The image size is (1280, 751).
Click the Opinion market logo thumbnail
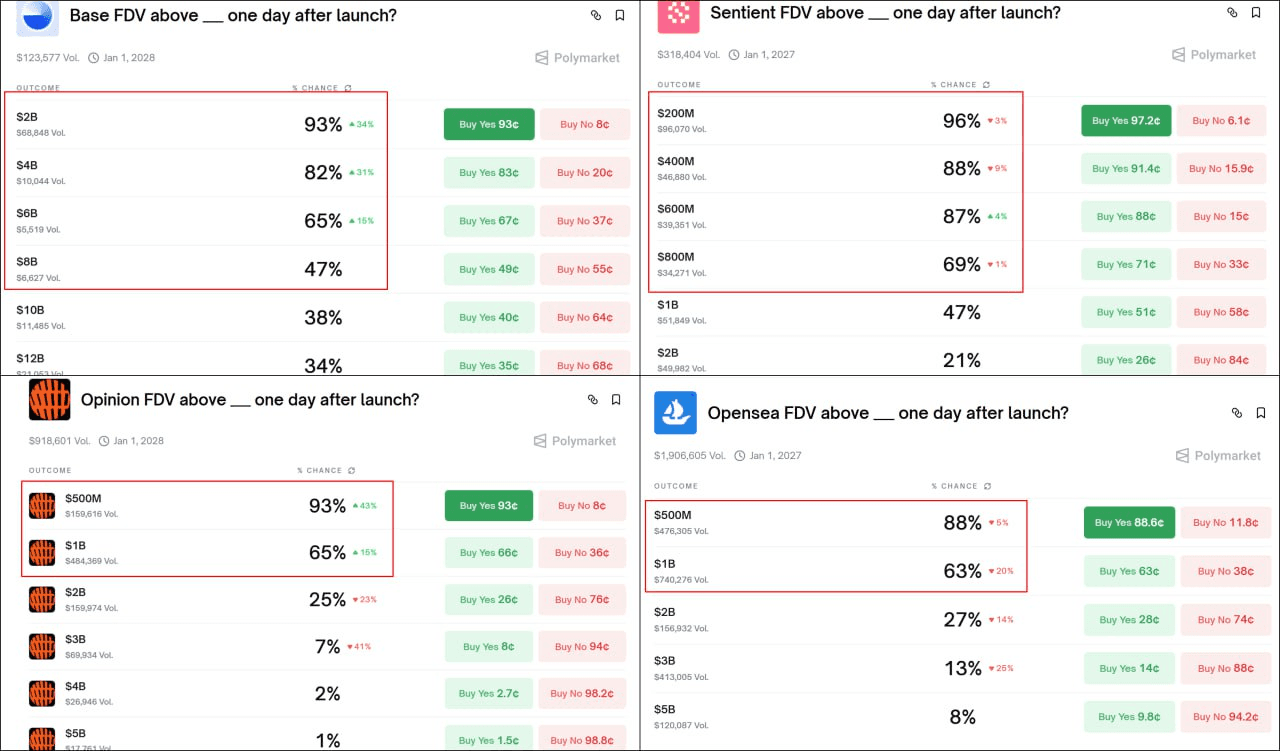tap(49, 400)
